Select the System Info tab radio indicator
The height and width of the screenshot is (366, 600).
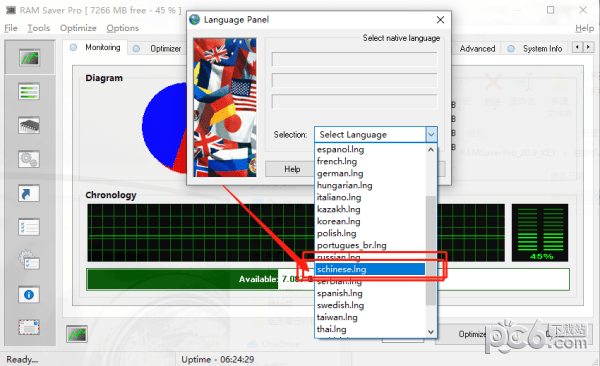[511, 49]
